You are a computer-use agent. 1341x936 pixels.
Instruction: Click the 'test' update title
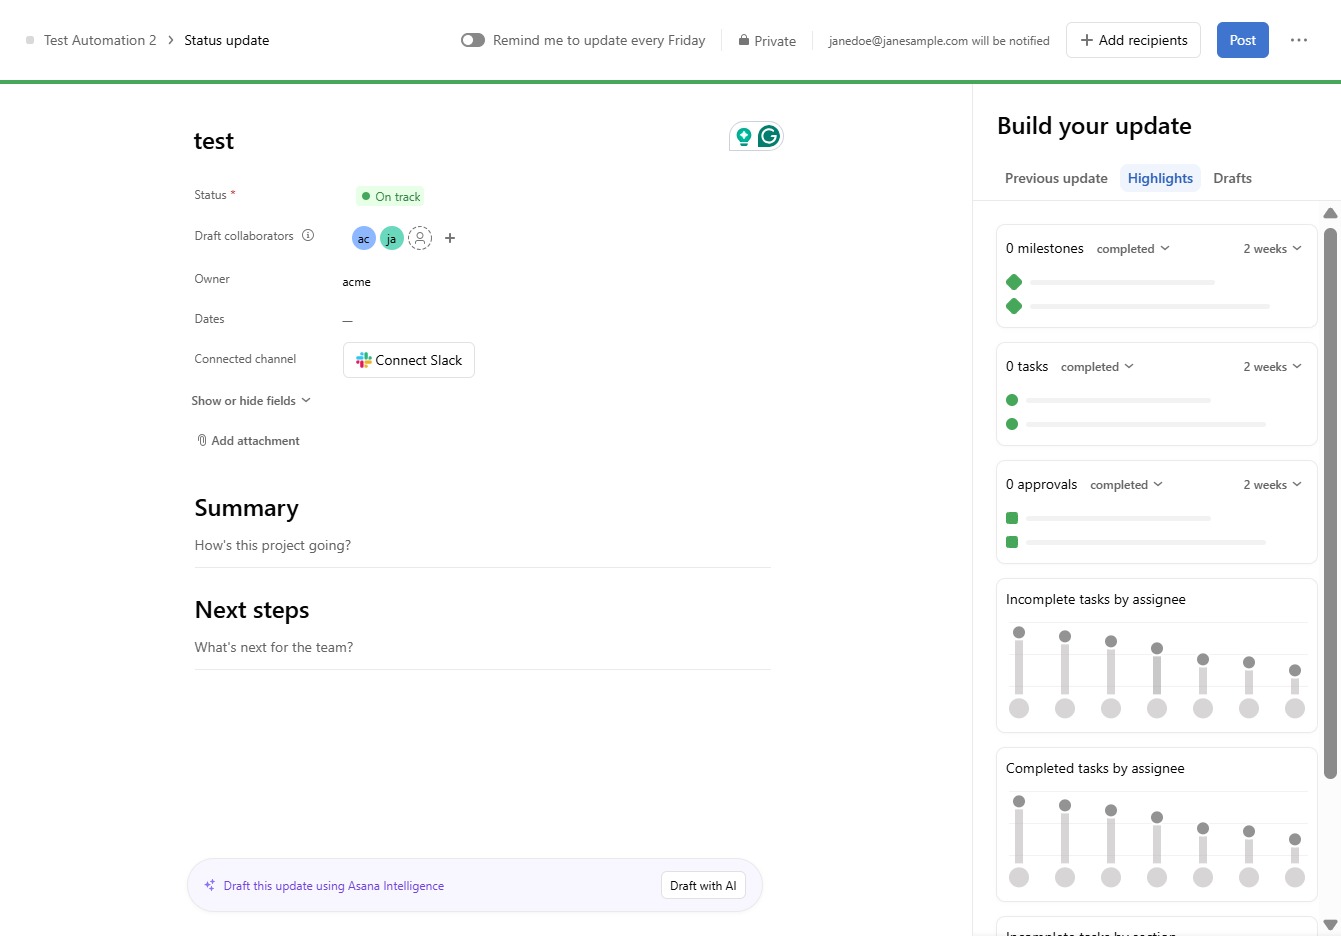[214, 141]
